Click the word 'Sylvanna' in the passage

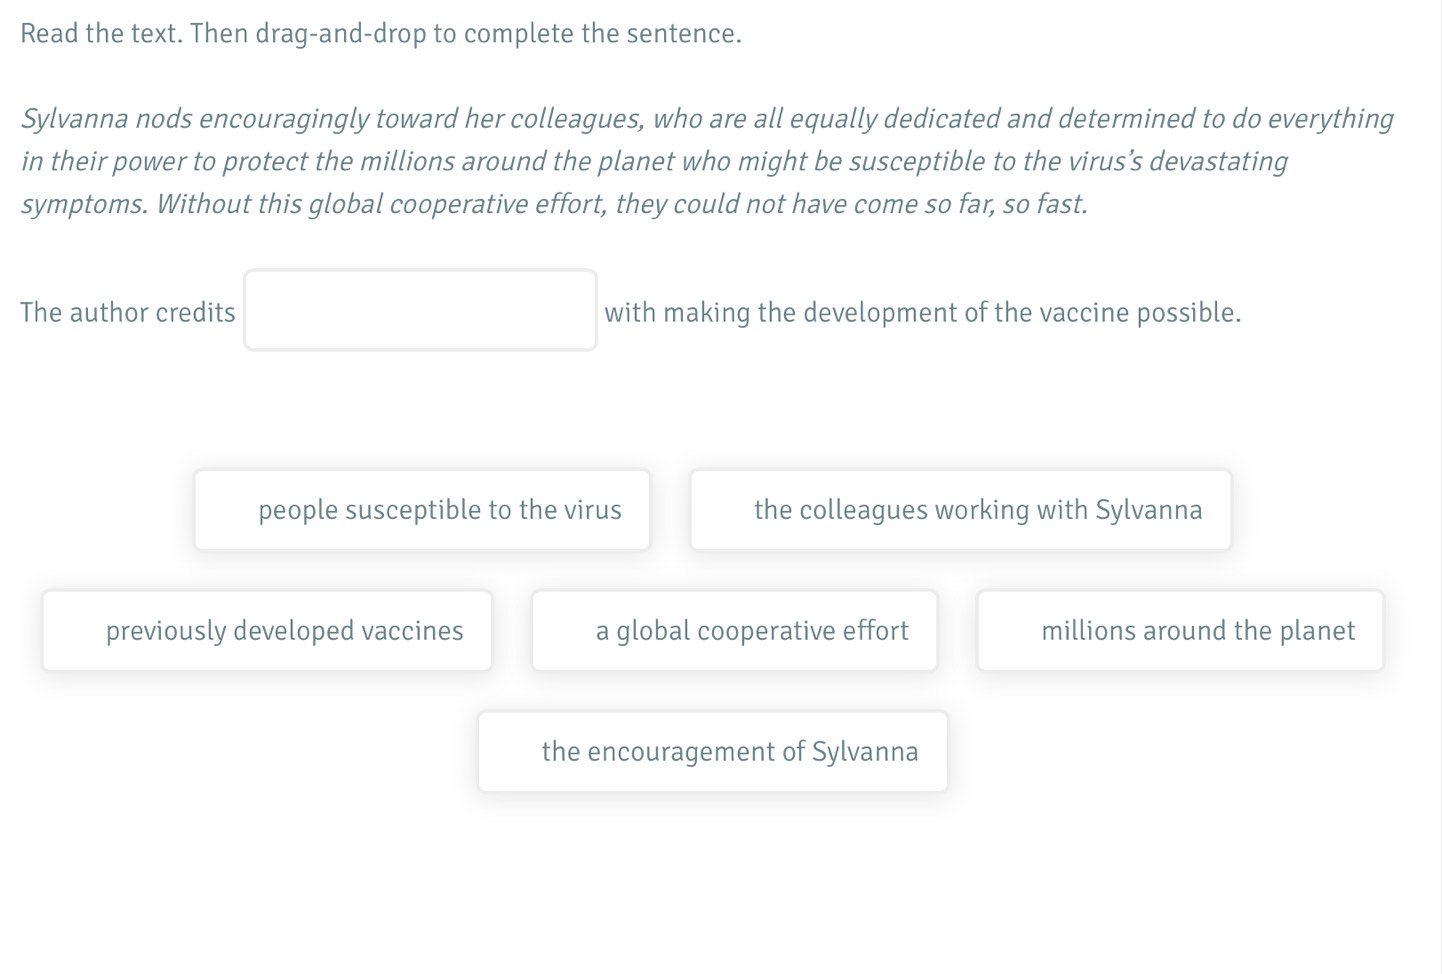click(x=75, y=119)
